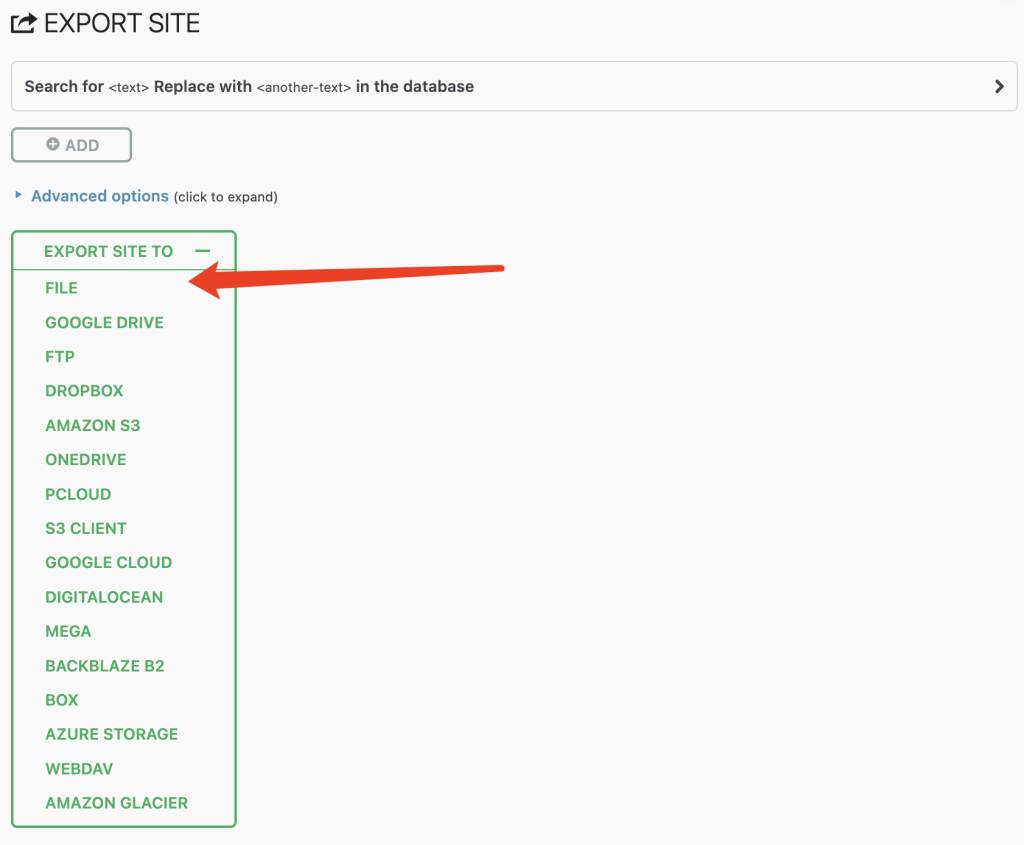Click the chevron on the search-replace row
Image resolution: width=1024 pixels, height=845 pixels.
click(x=998, y=86)
